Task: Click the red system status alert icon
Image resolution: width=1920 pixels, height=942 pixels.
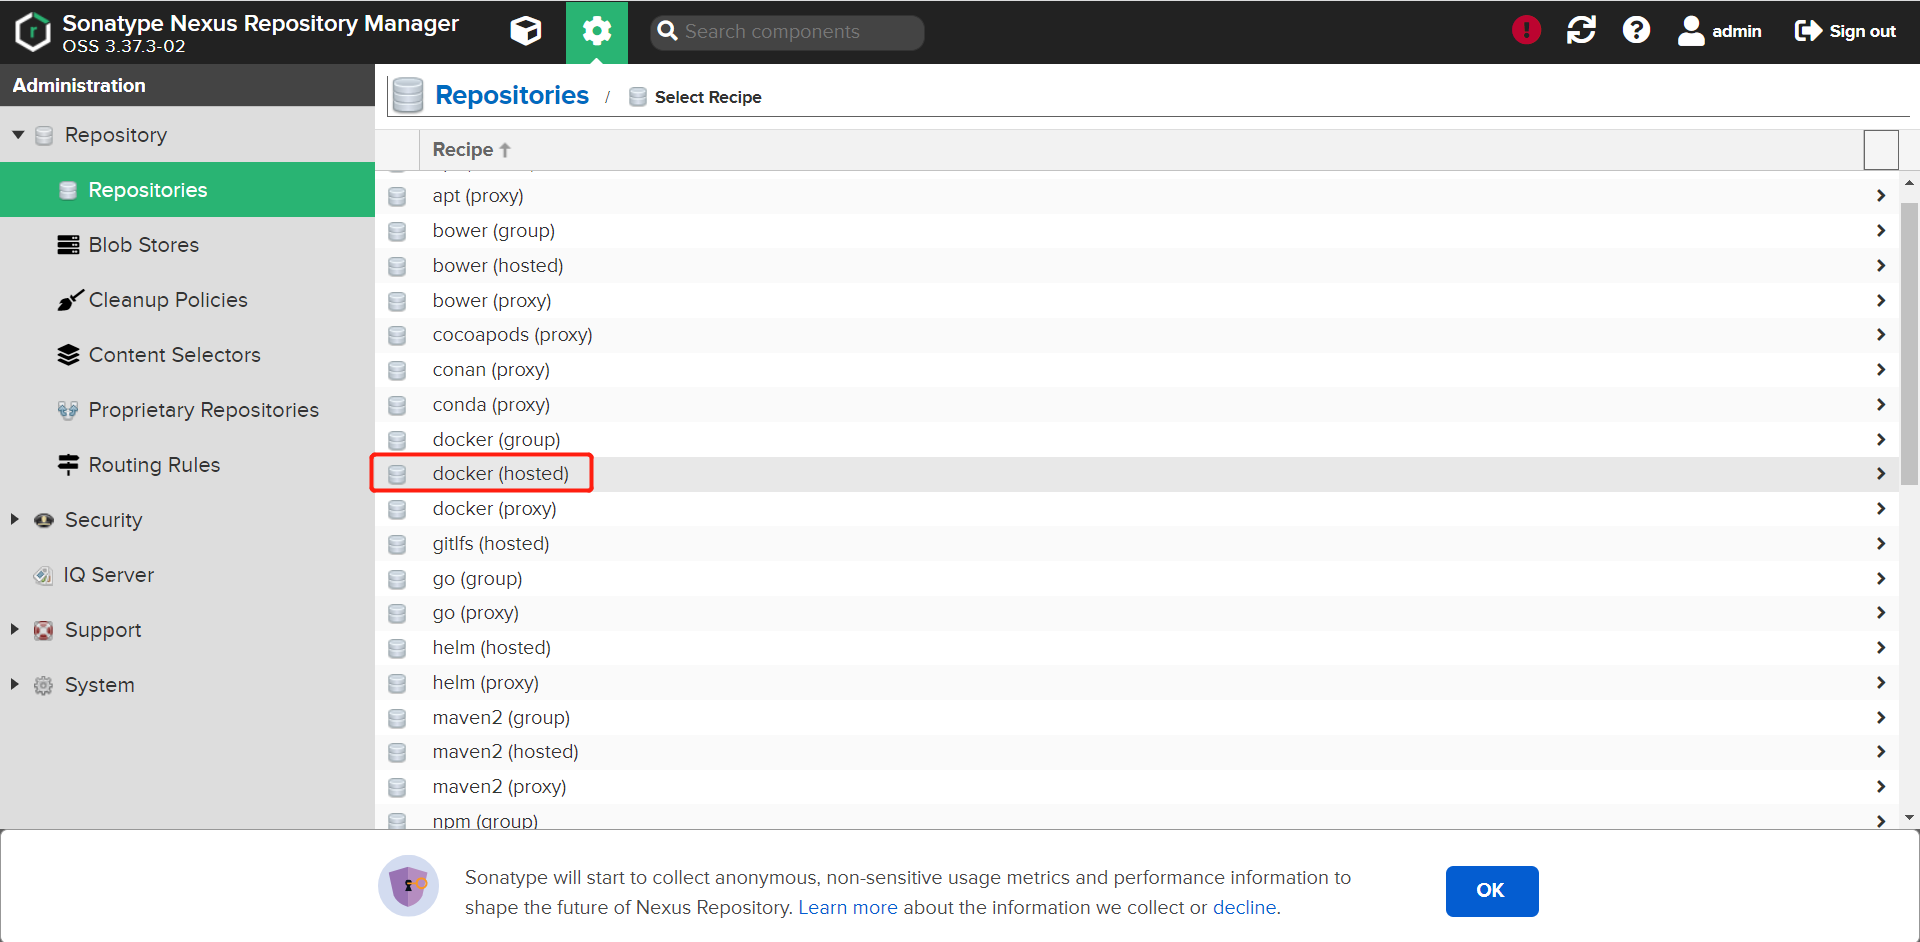Action: [1526, 31]
